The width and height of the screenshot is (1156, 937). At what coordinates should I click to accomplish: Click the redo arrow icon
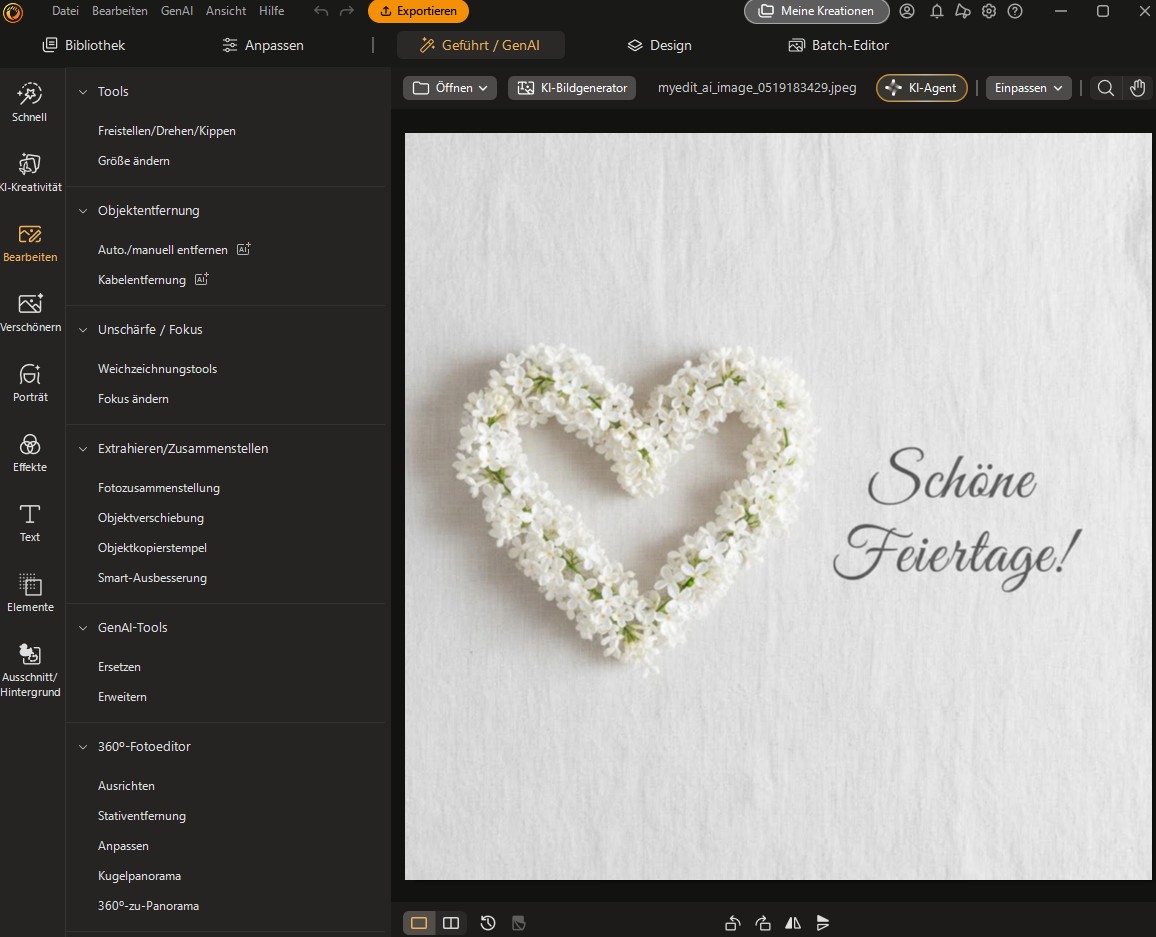(x=347, y=11)
